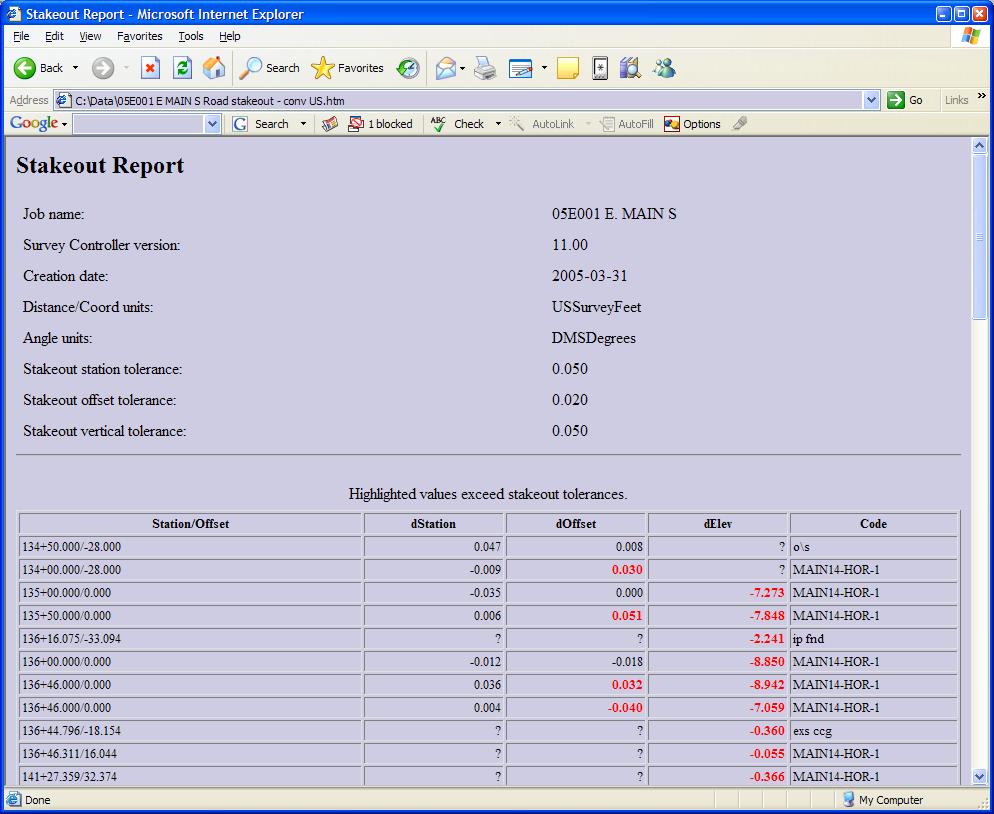Click the vertical scrollbar down arrow
Image resolution: width=994 pixels, height=814 pixels.
[979, 776]
